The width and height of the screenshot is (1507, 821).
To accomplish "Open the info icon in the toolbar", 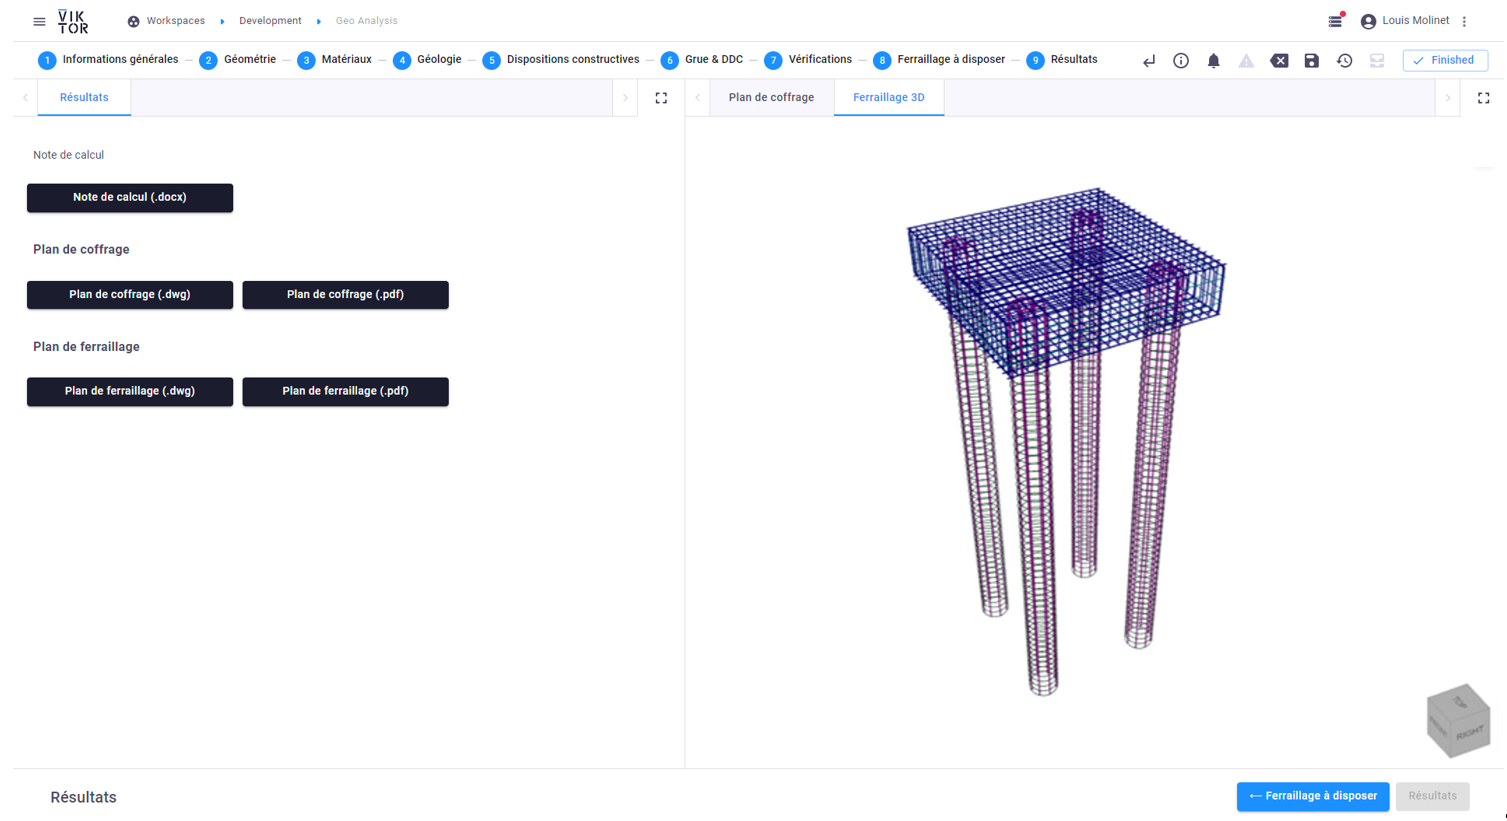I will click(x=1181, y=60).
